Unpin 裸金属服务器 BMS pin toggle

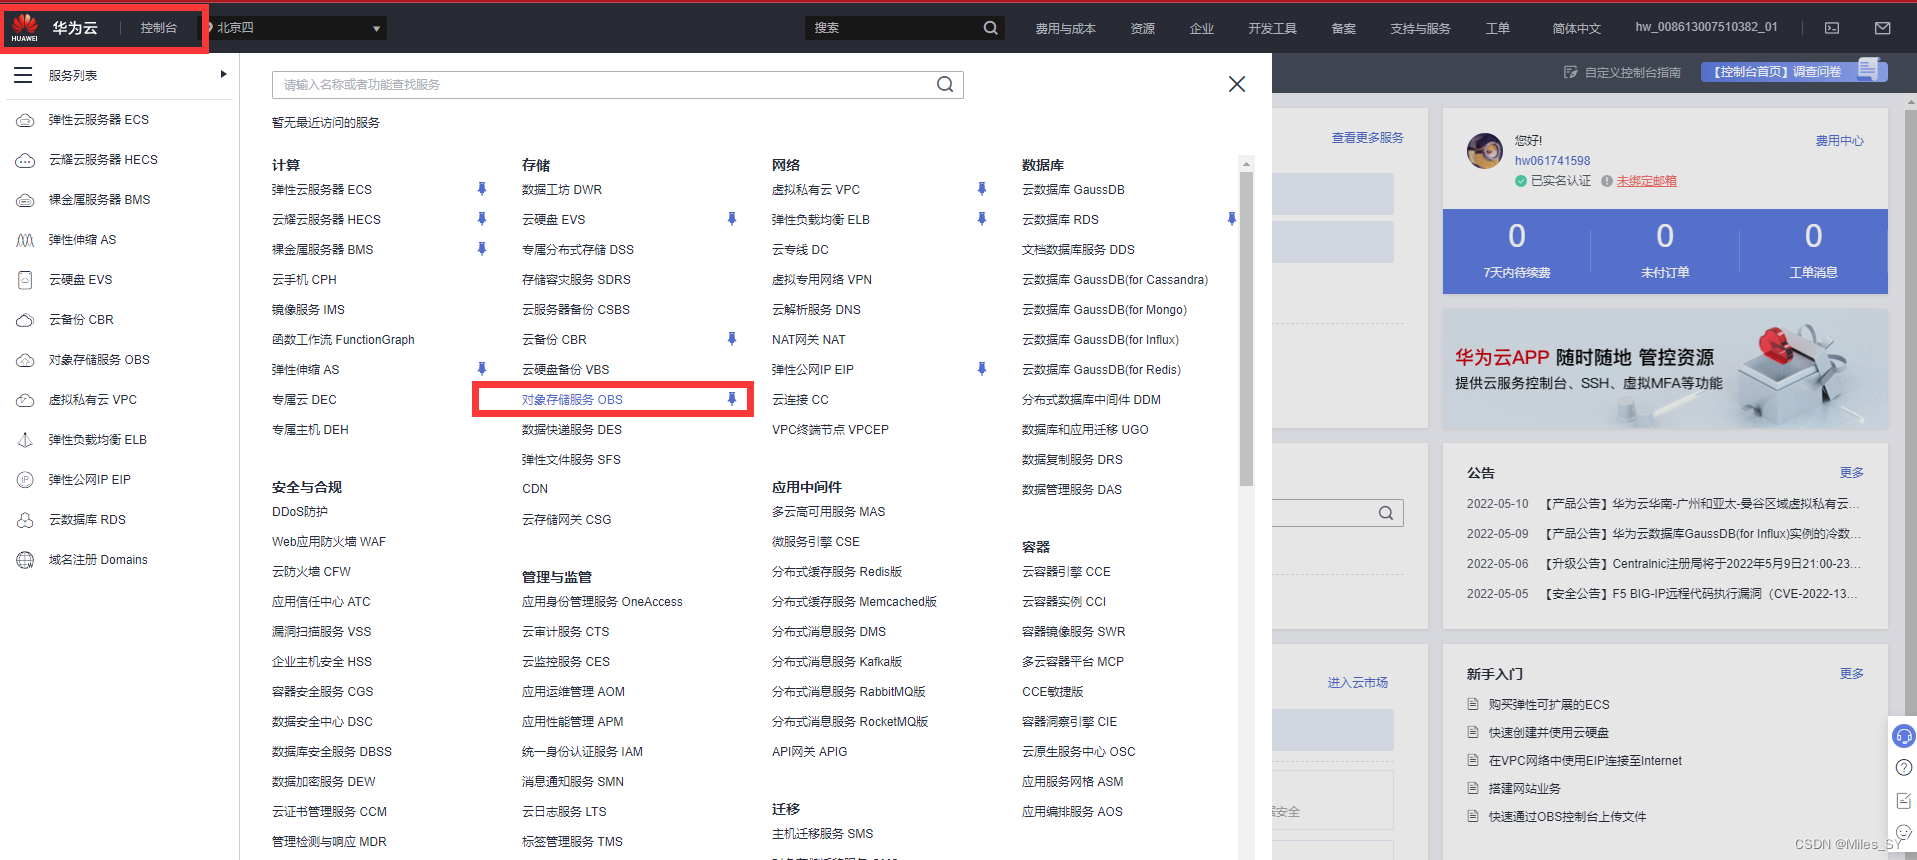click(482, 248)
